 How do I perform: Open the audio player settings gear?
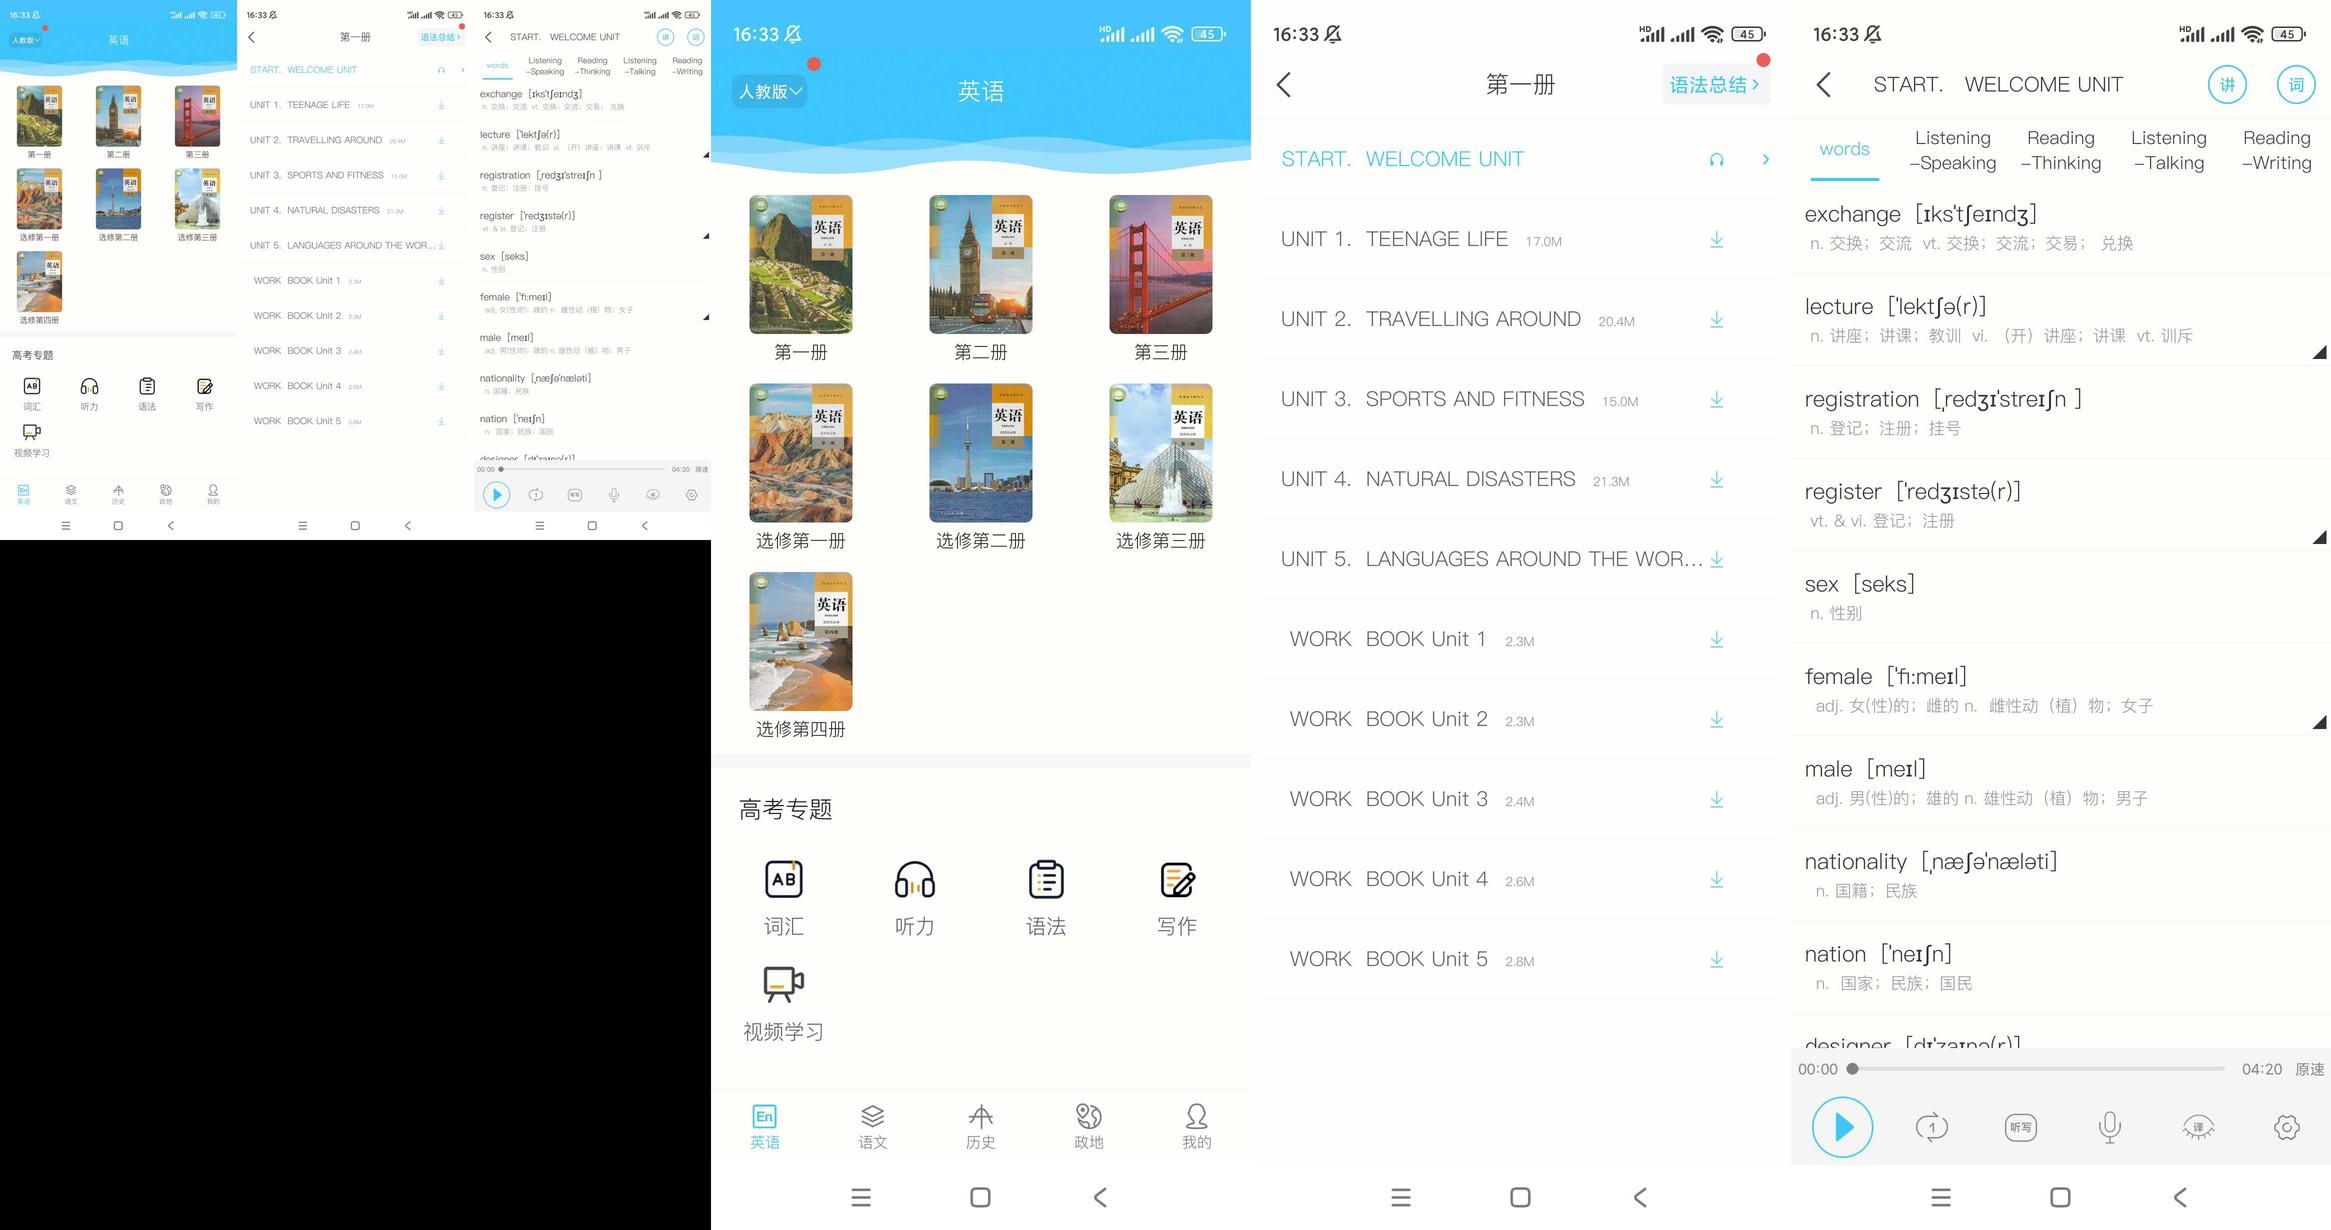pos(2287,1127)
